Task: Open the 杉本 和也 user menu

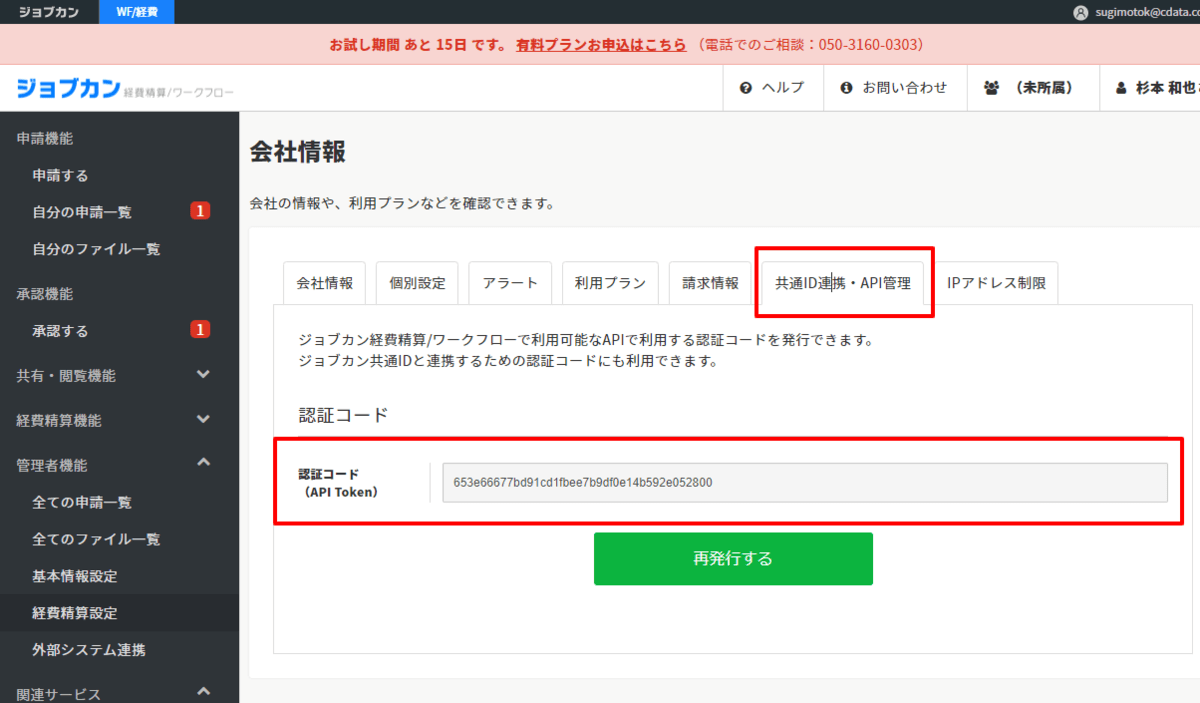Action: click(1150, 88)
